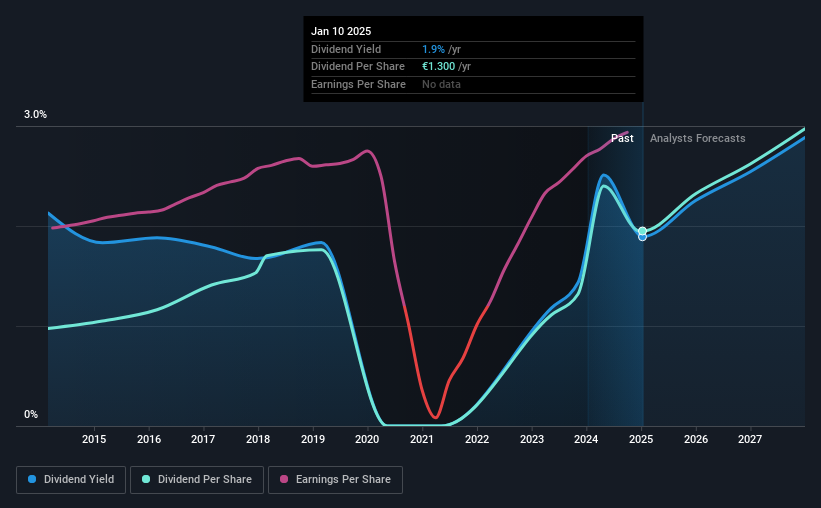The width and height of the screenshot is (821, 508).
Task: Select the 2017 x-axis label
Action: [203, 439]
